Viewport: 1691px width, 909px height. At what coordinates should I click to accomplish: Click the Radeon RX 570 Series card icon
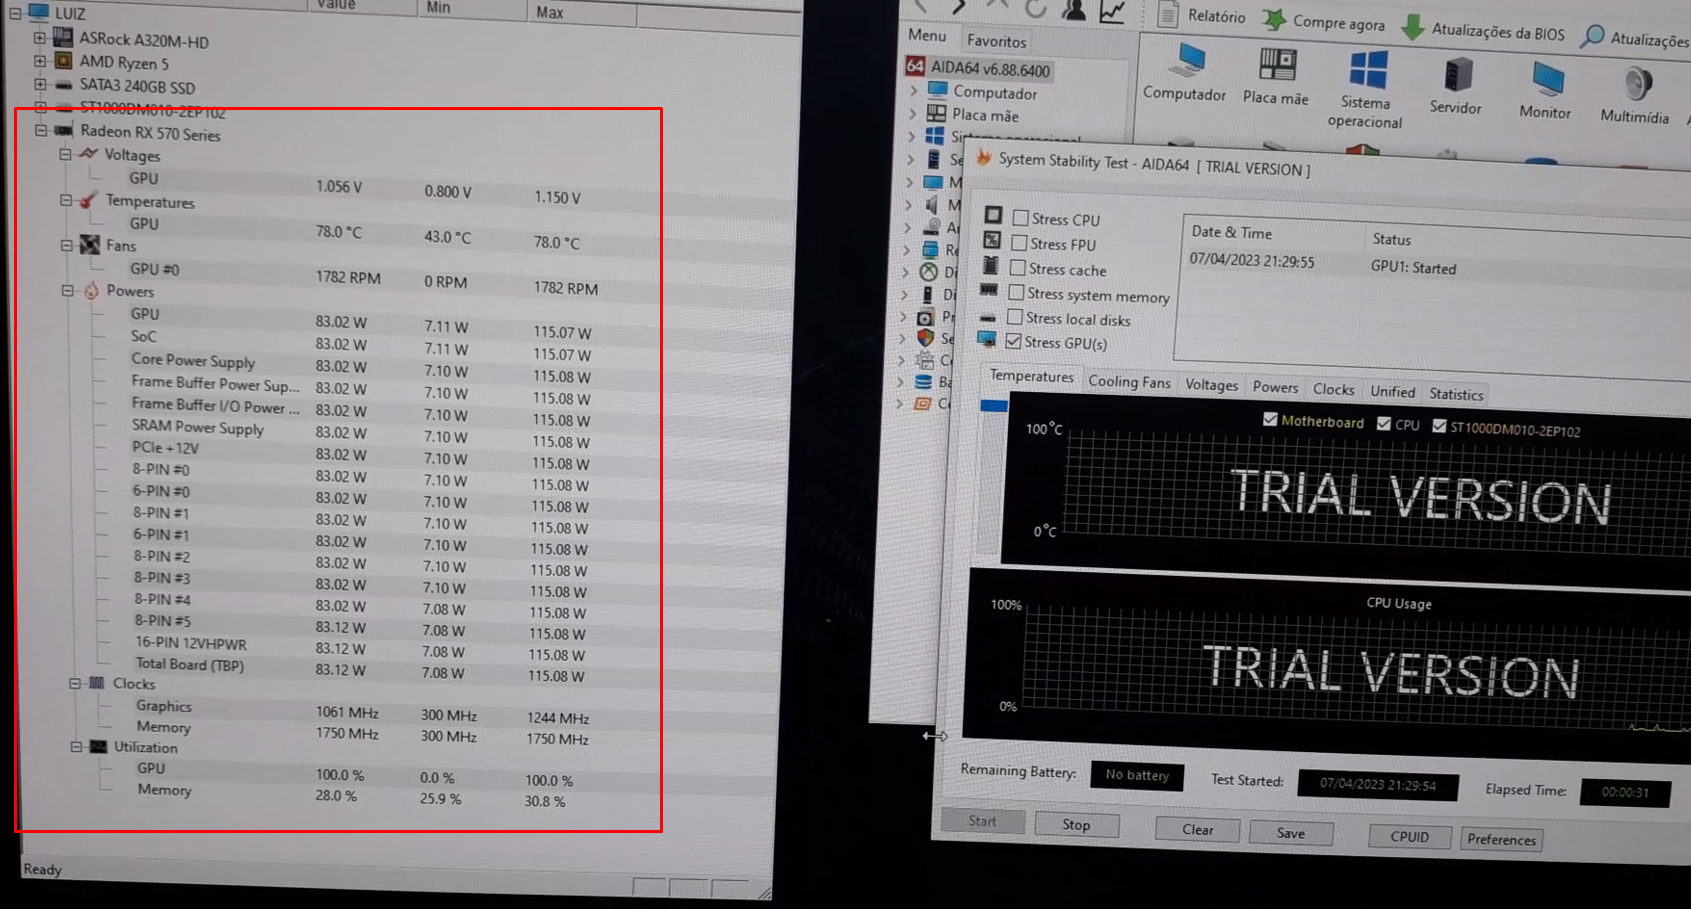[x=64, y=130]
